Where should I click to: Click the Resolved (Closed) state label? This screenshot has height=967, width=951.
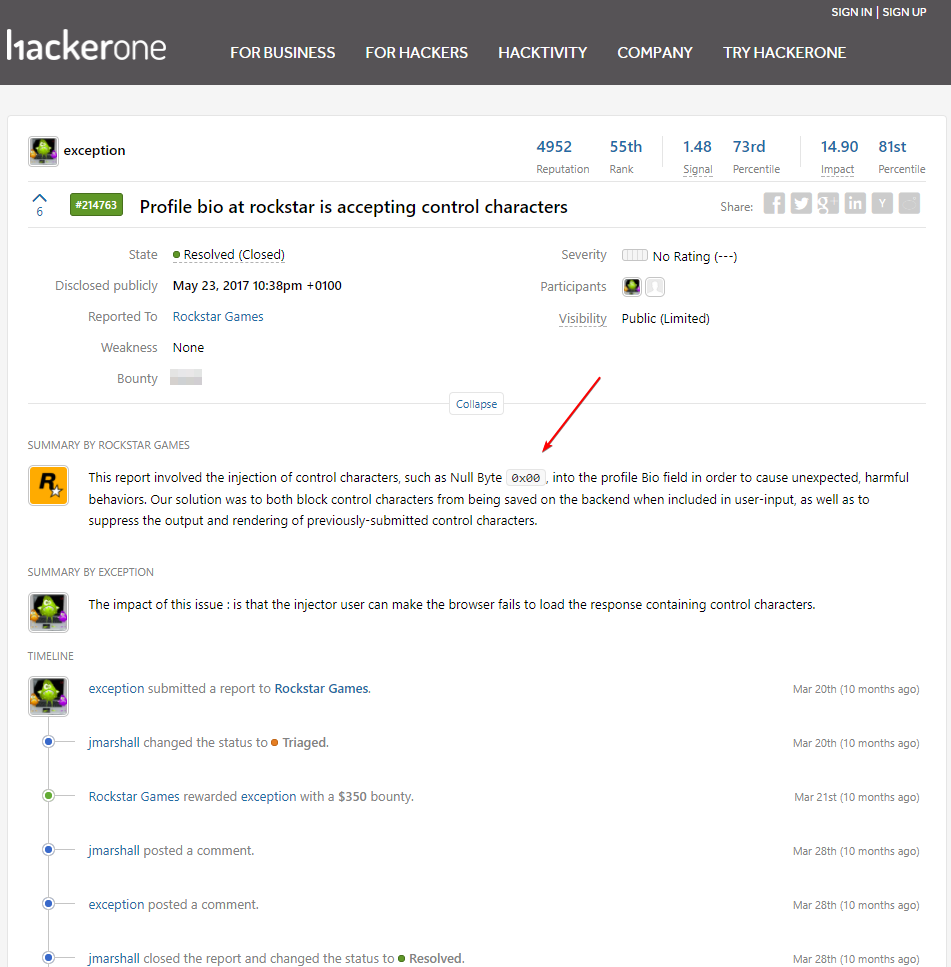(229, 255)
